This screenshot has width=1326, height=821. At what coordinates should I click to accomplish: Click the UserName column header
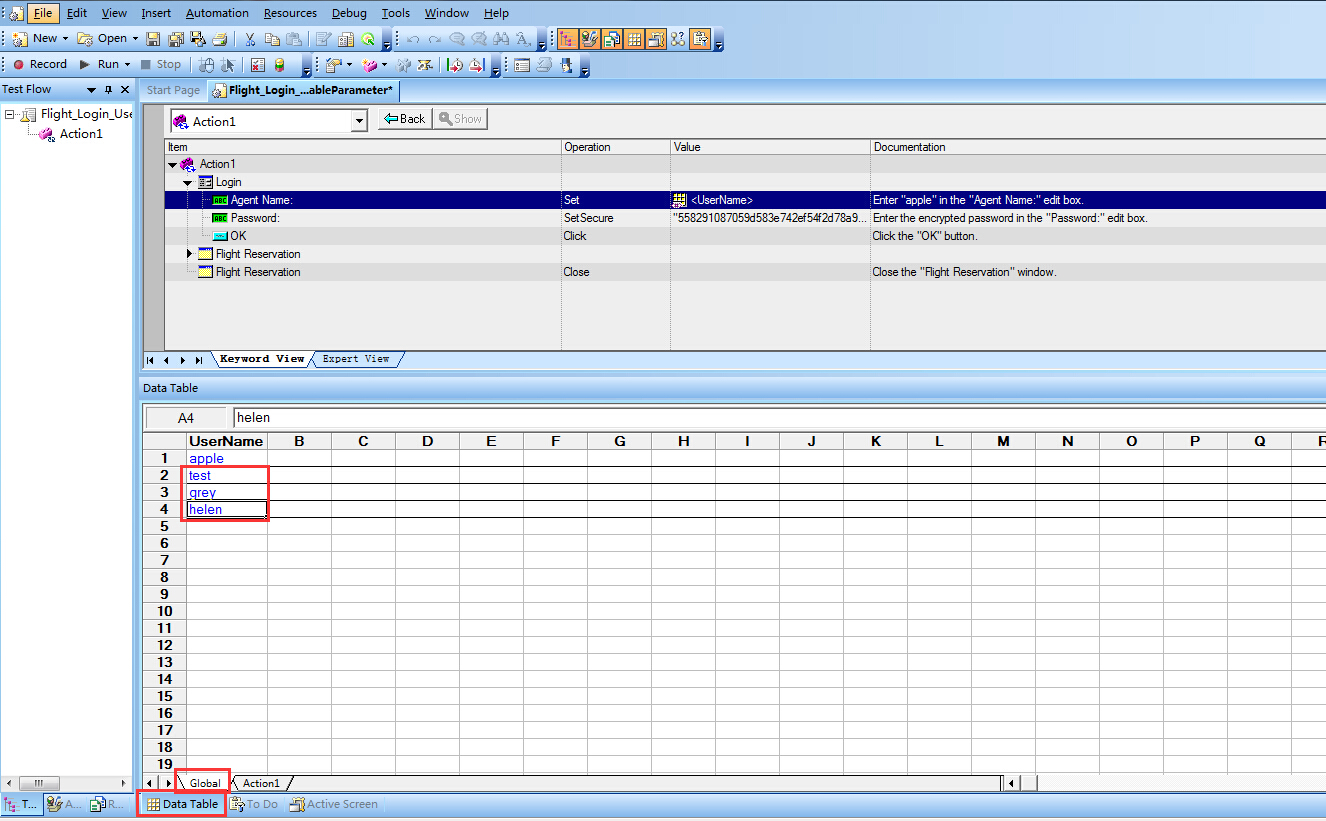coord(227,441)
